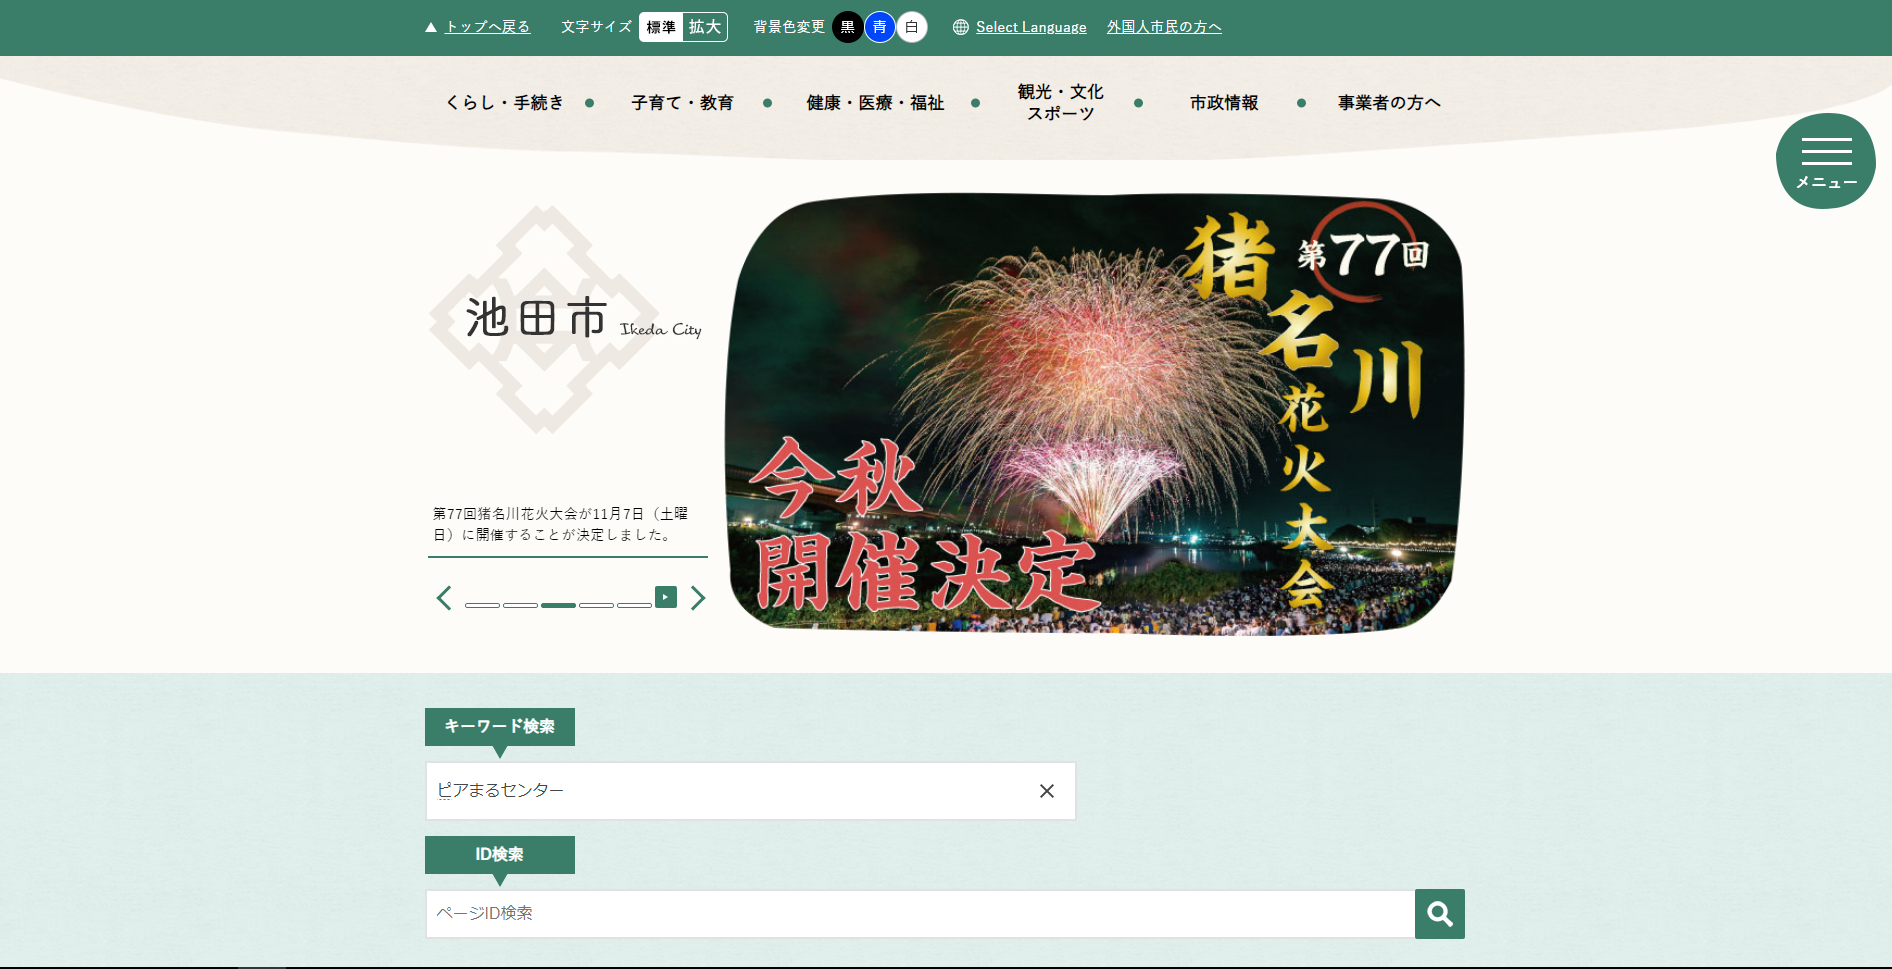This screenshot has height=969, width=1892.
Task: Switch background color to black (黒)
Action: 847,27
